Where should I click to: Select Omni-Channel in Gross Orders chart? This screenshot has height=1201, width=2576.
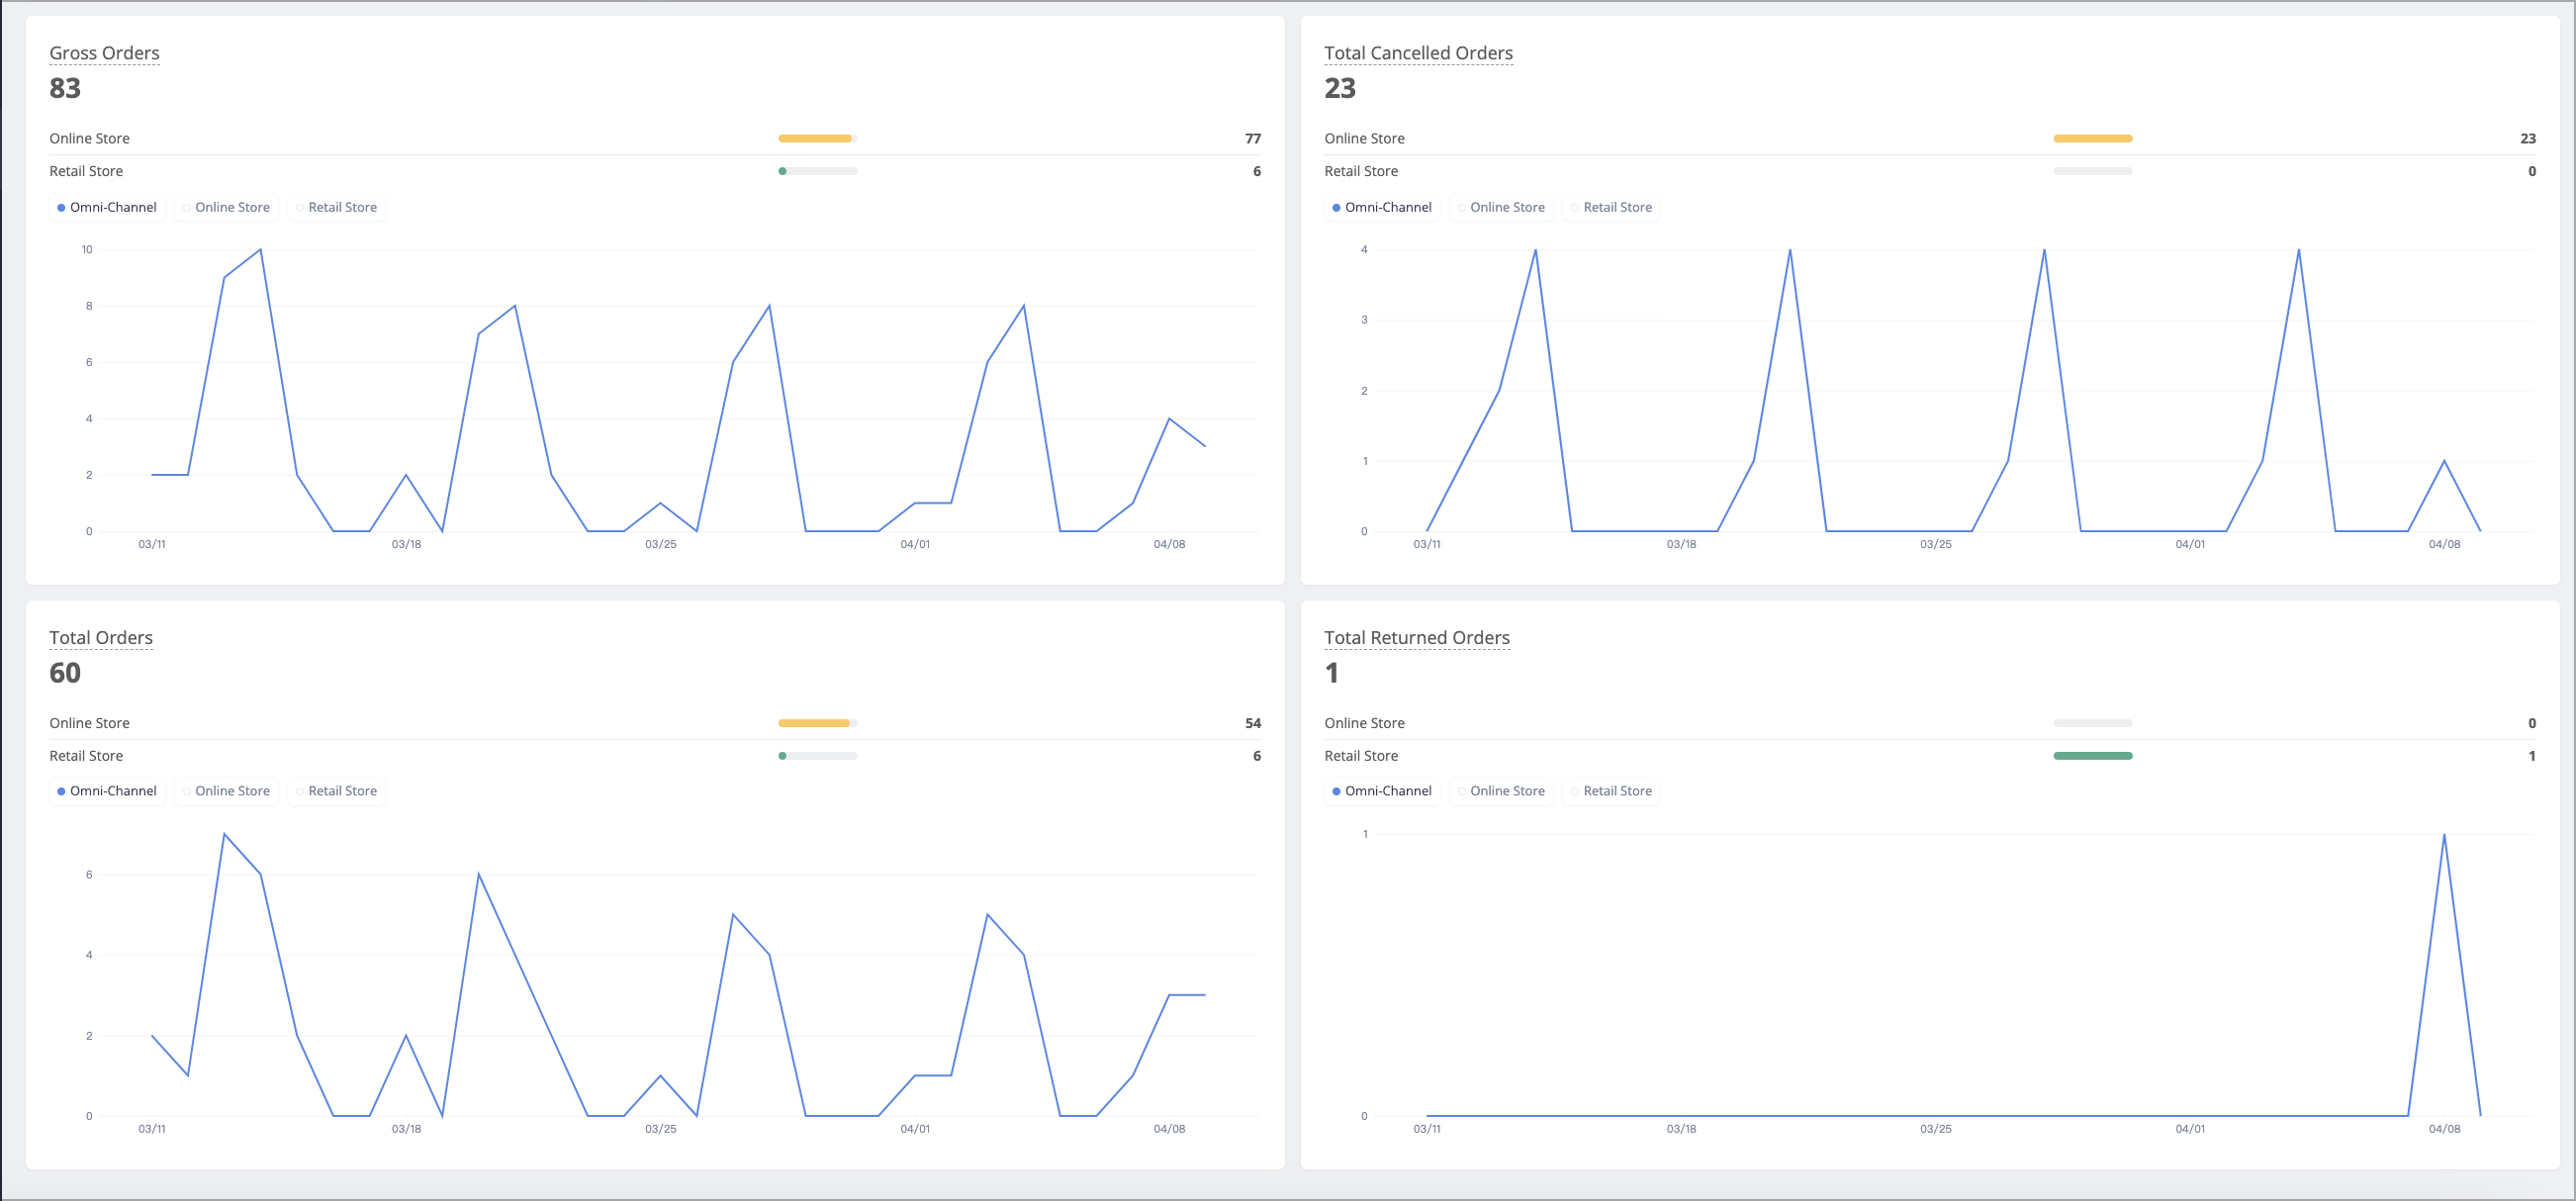click(107, 207)
